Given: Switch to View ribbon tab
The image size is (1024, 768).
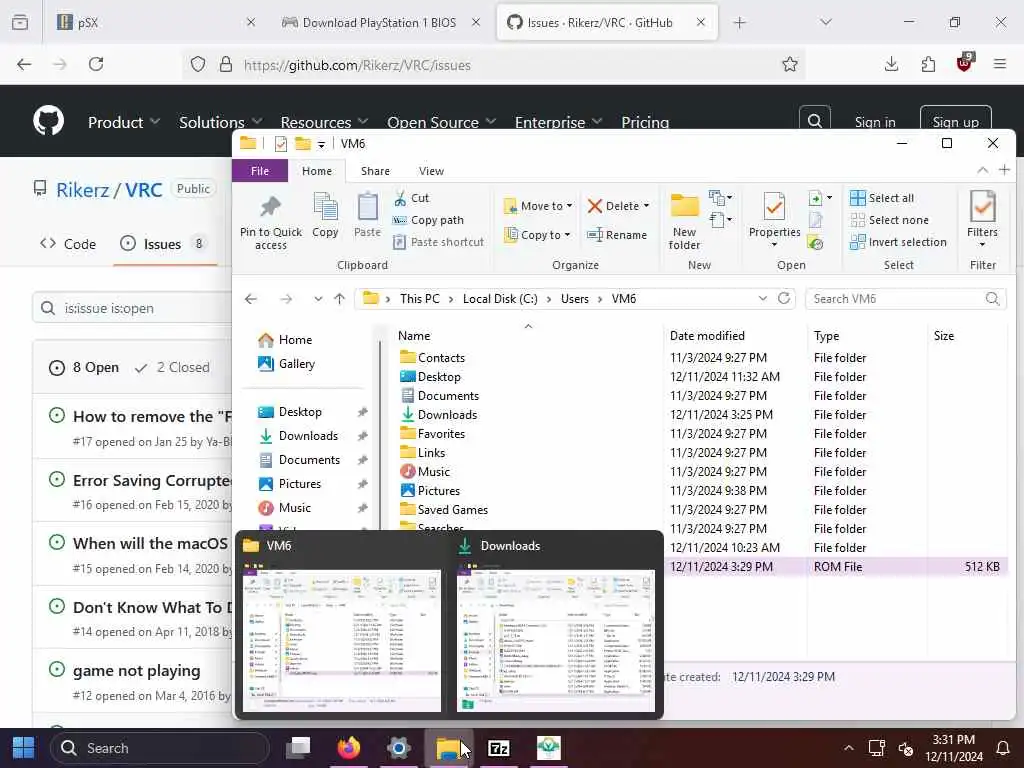Looking at the screenshot, I should [x=431, y=170].
